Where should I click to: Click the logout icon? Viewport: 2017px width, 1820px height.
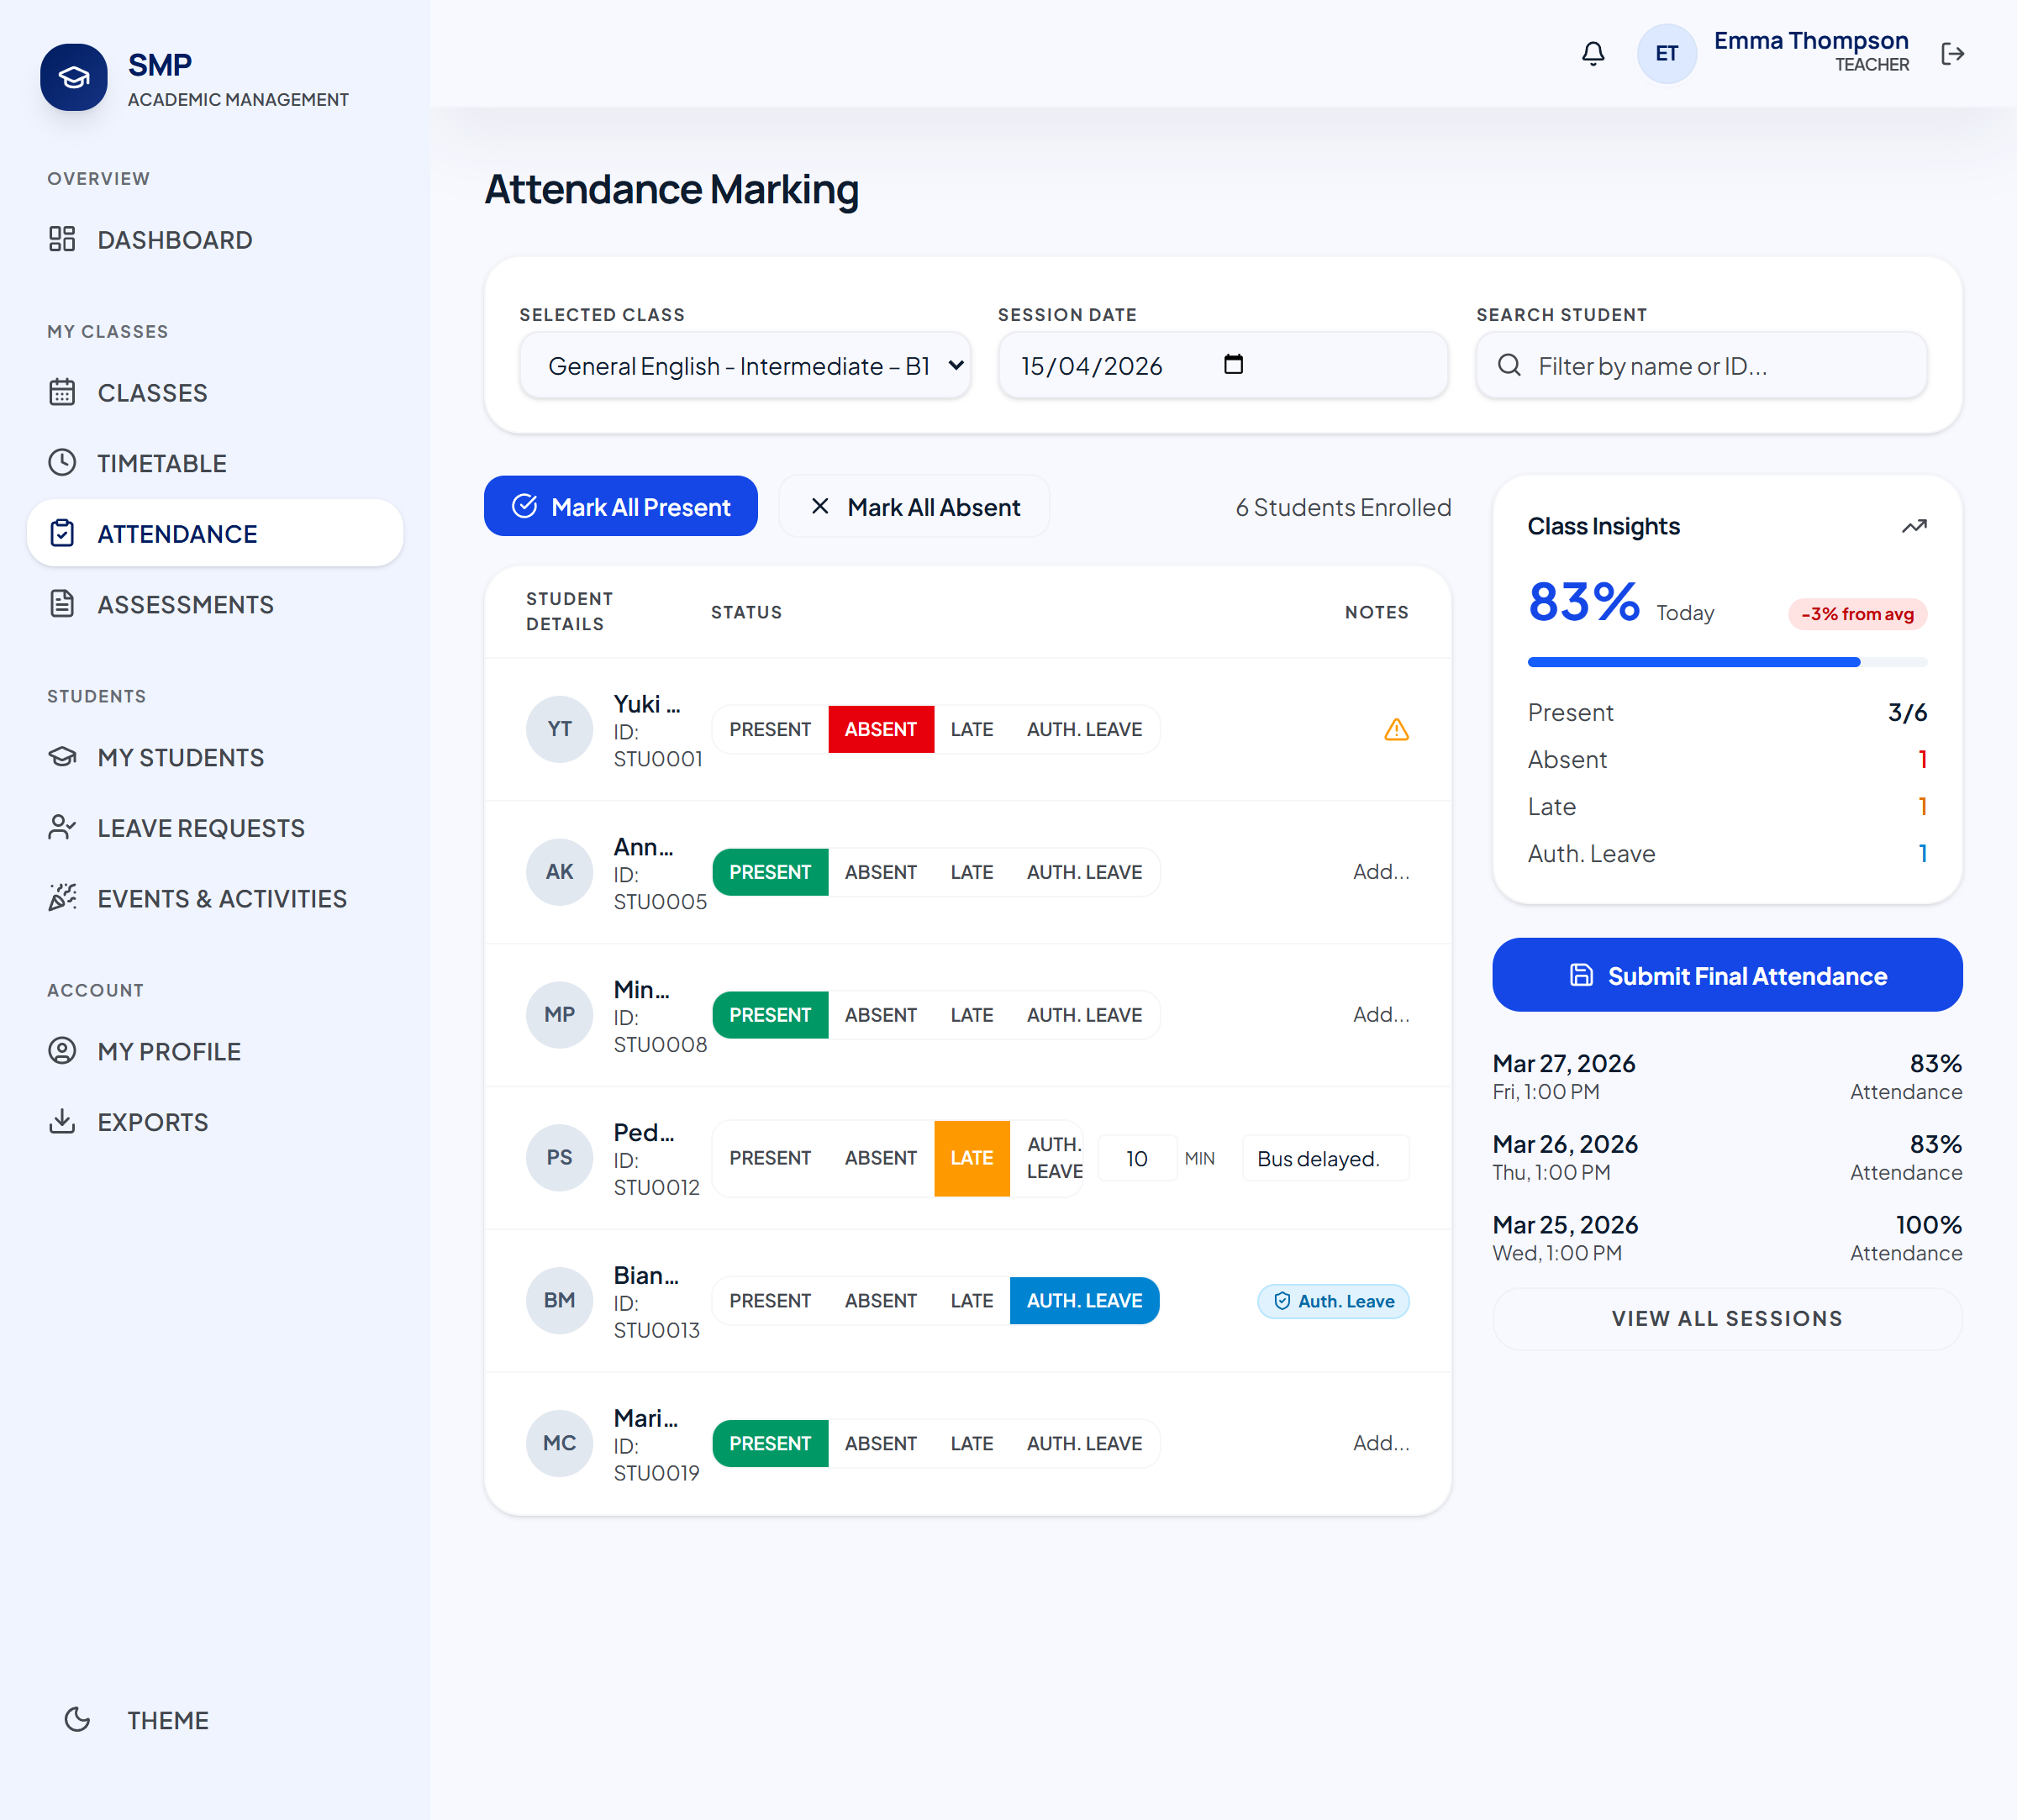[1952, 54]
